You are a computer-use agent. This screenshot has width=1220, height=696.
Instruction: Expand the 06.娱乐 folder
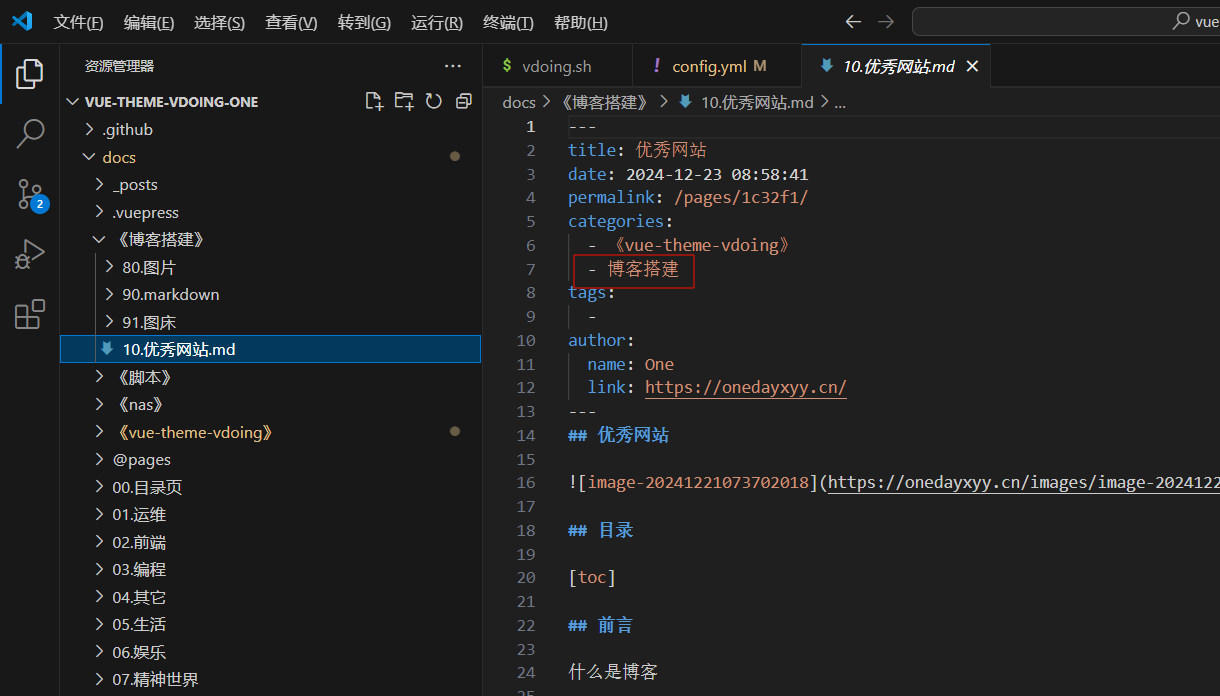(x=271, y=652)
